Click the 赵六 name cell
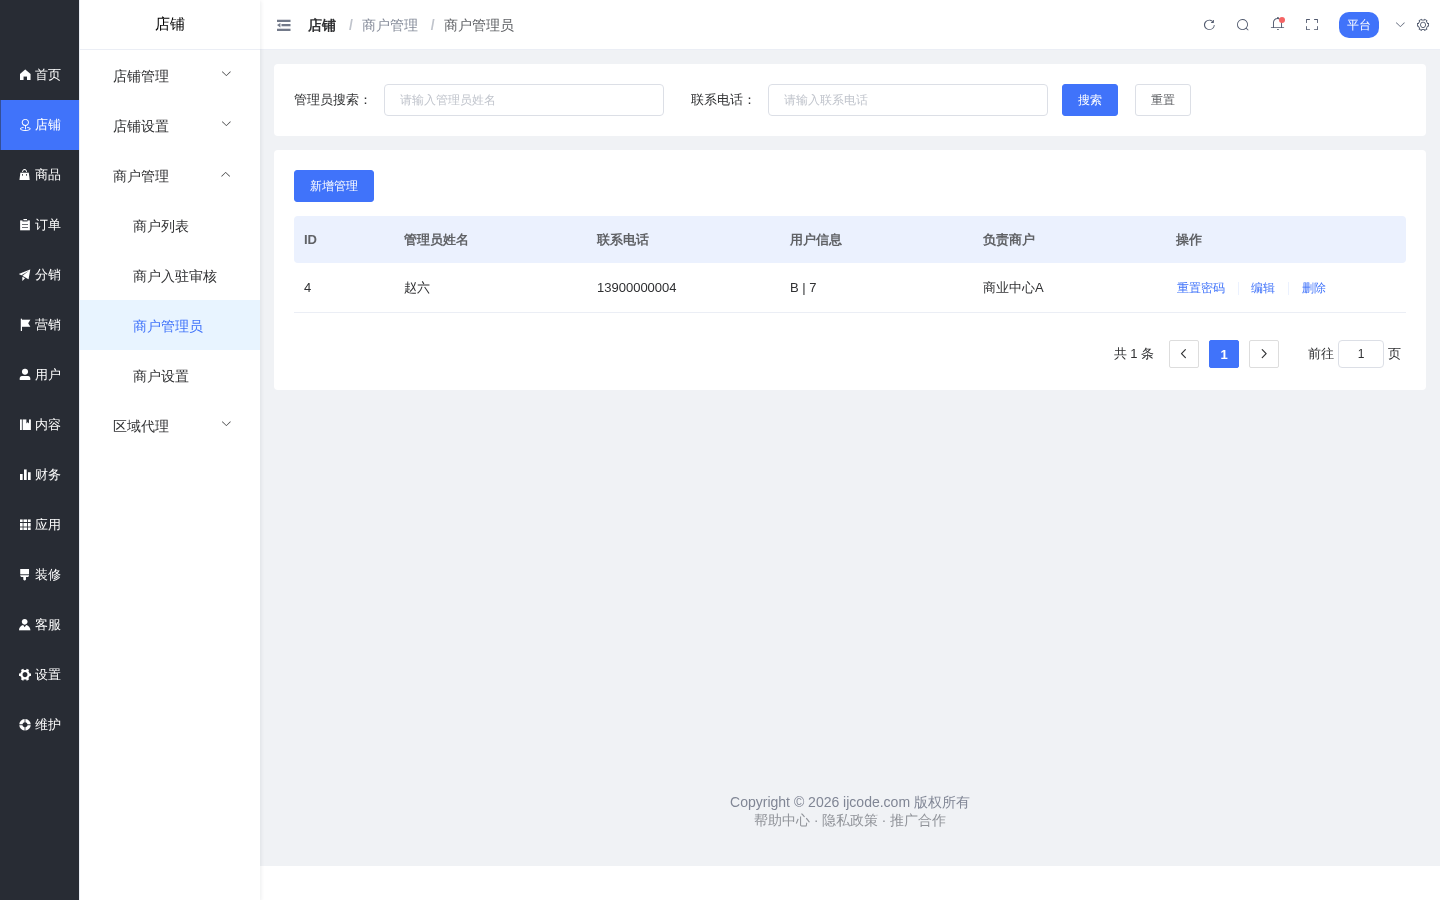 (x=417, y=288)
